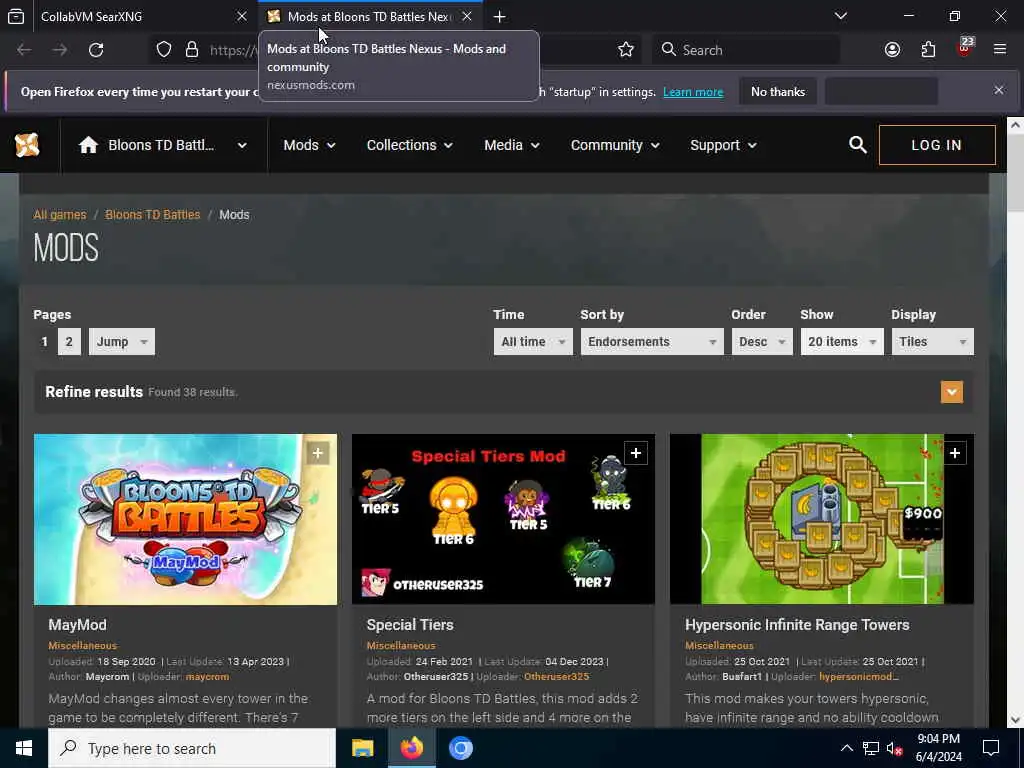Click the Windows Type here to search box
The height and width of the screenshot is (768, 1024).
(x=192, y=748)
